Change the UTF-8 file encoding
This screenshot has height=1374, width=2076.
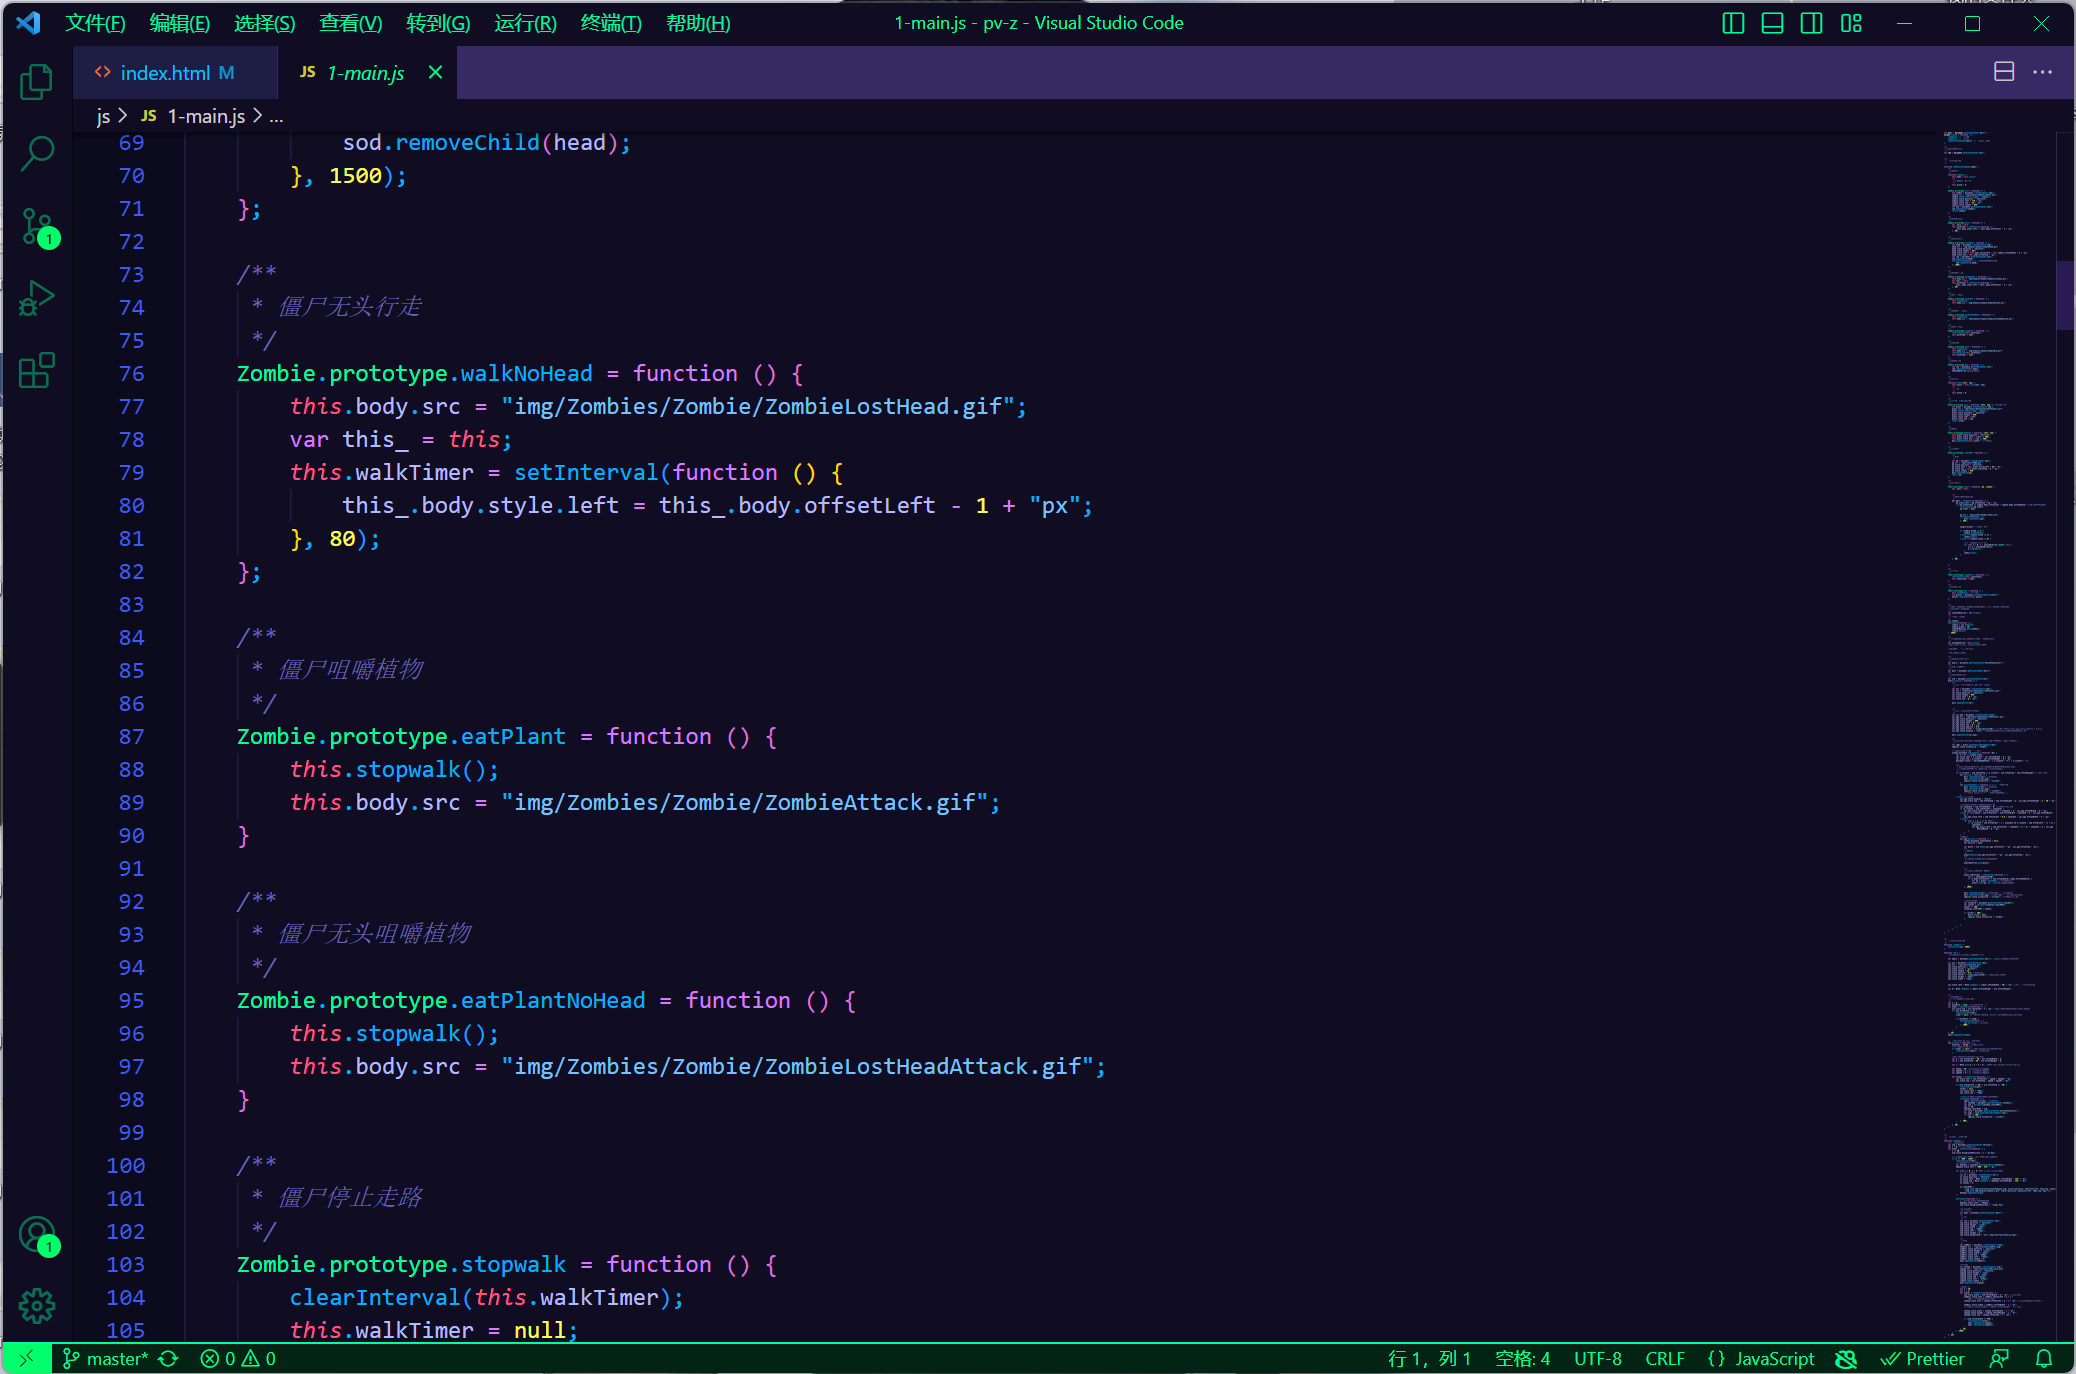1598,1358
